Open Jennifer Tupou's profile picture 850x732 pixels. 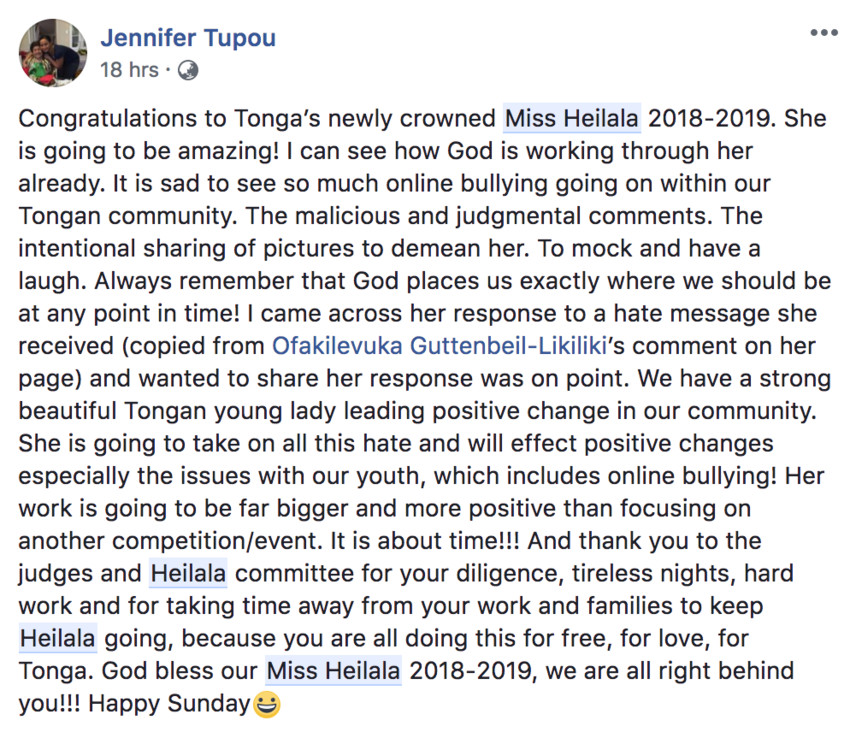coord(53,53)
